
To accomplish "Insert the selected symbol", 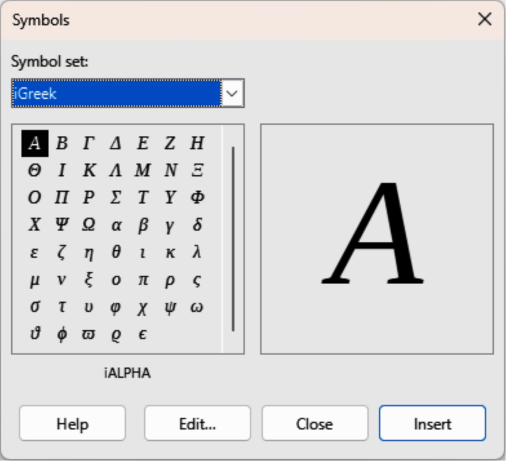I will coord(432,423).
